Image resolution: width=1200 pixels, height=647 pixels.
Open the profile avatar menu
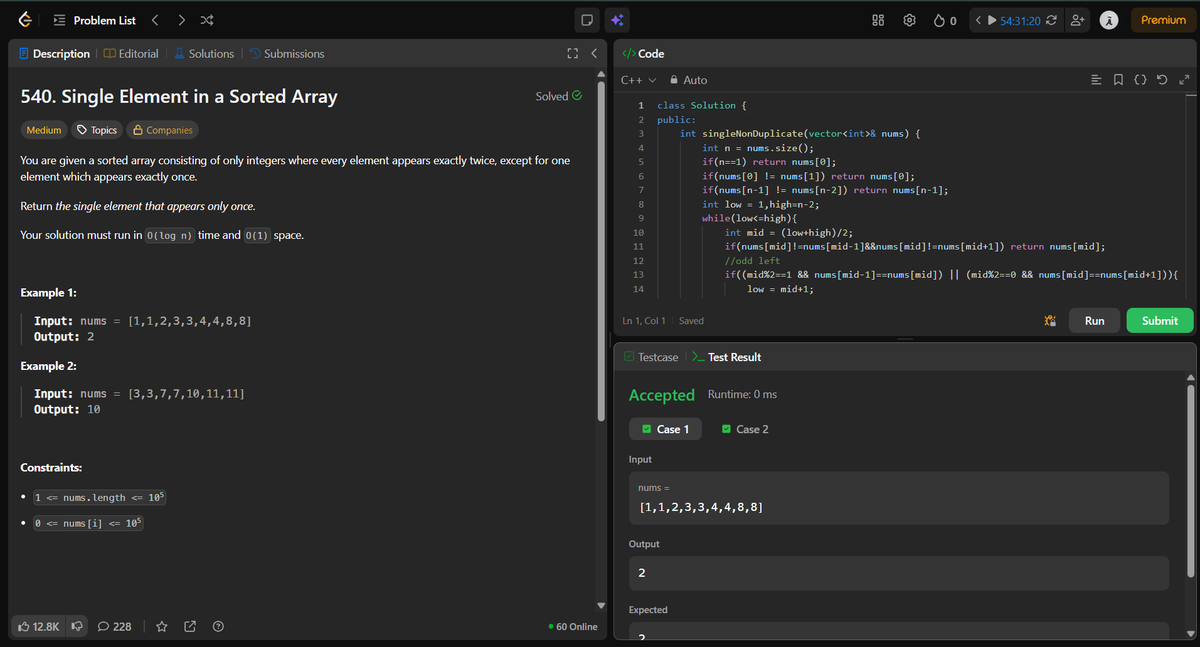click(1108, 20)
